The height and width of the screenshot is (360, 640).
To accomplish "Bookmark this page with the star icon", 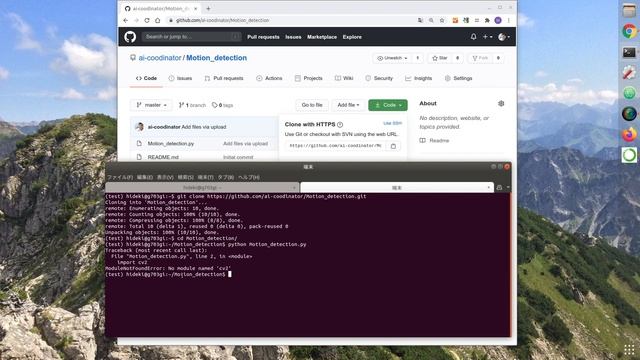I will (x=442, y=20).
